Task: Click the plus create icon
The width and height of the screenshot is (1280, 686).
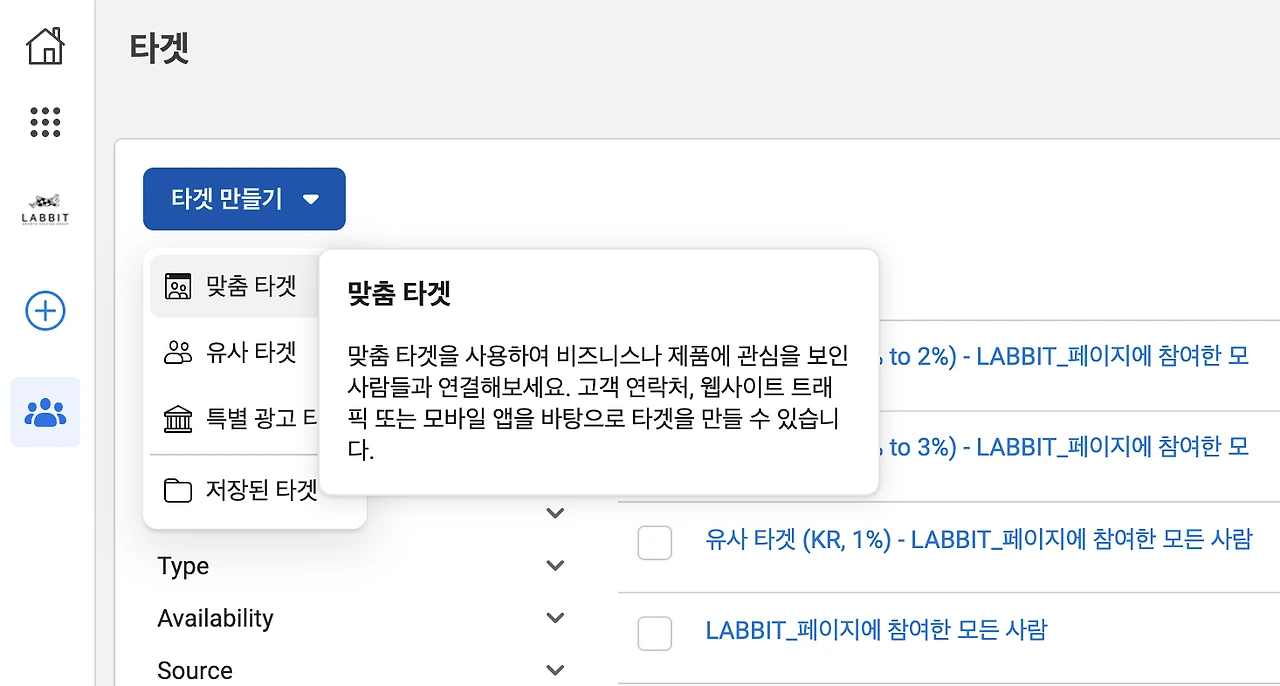Action: point(45,311)
